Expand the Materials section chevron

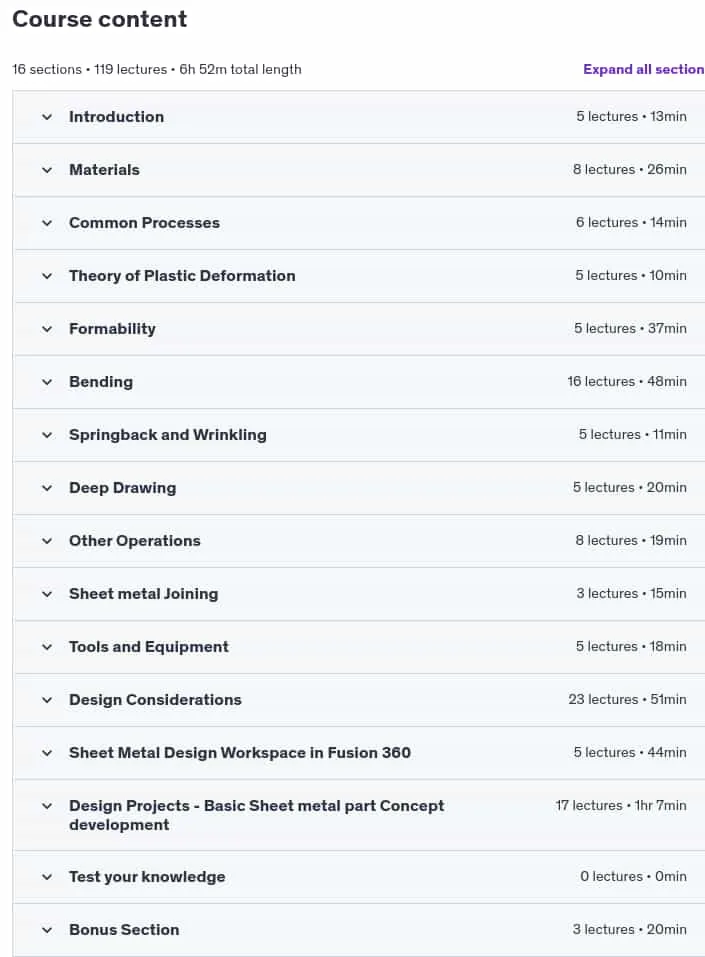(47, 170)
